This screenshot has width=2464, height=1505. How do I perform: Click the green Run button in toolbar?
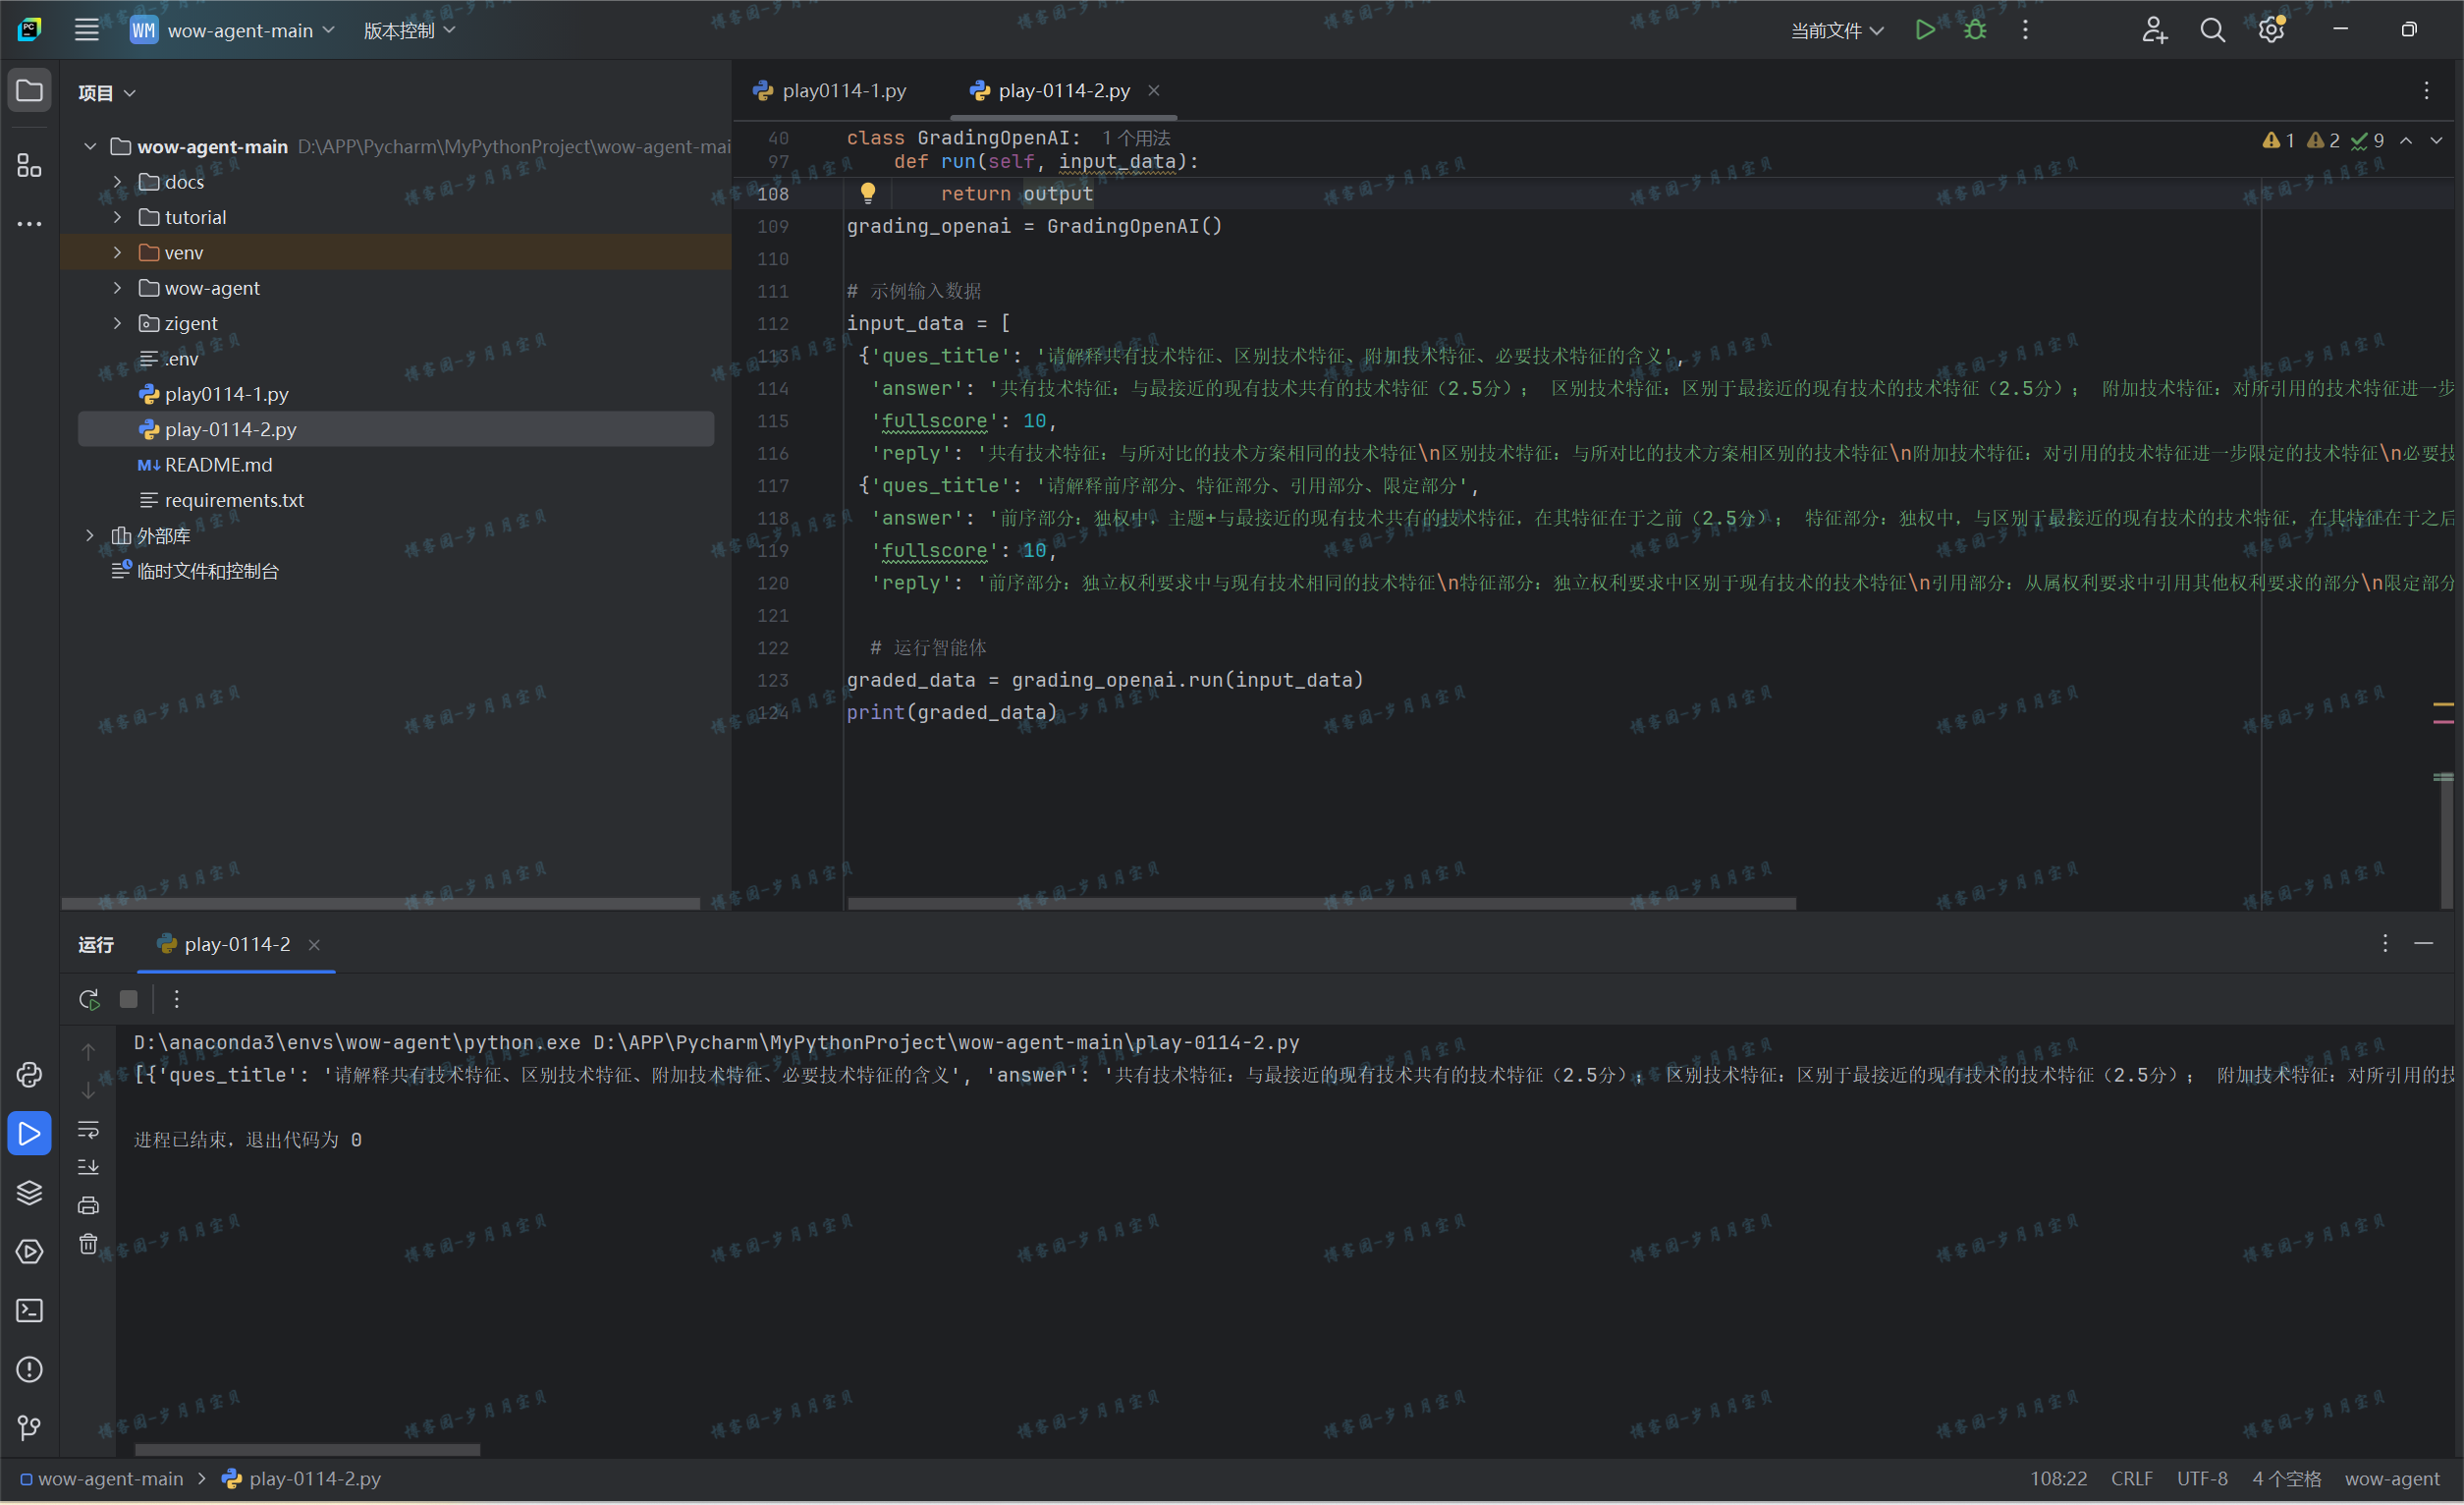1924,30
